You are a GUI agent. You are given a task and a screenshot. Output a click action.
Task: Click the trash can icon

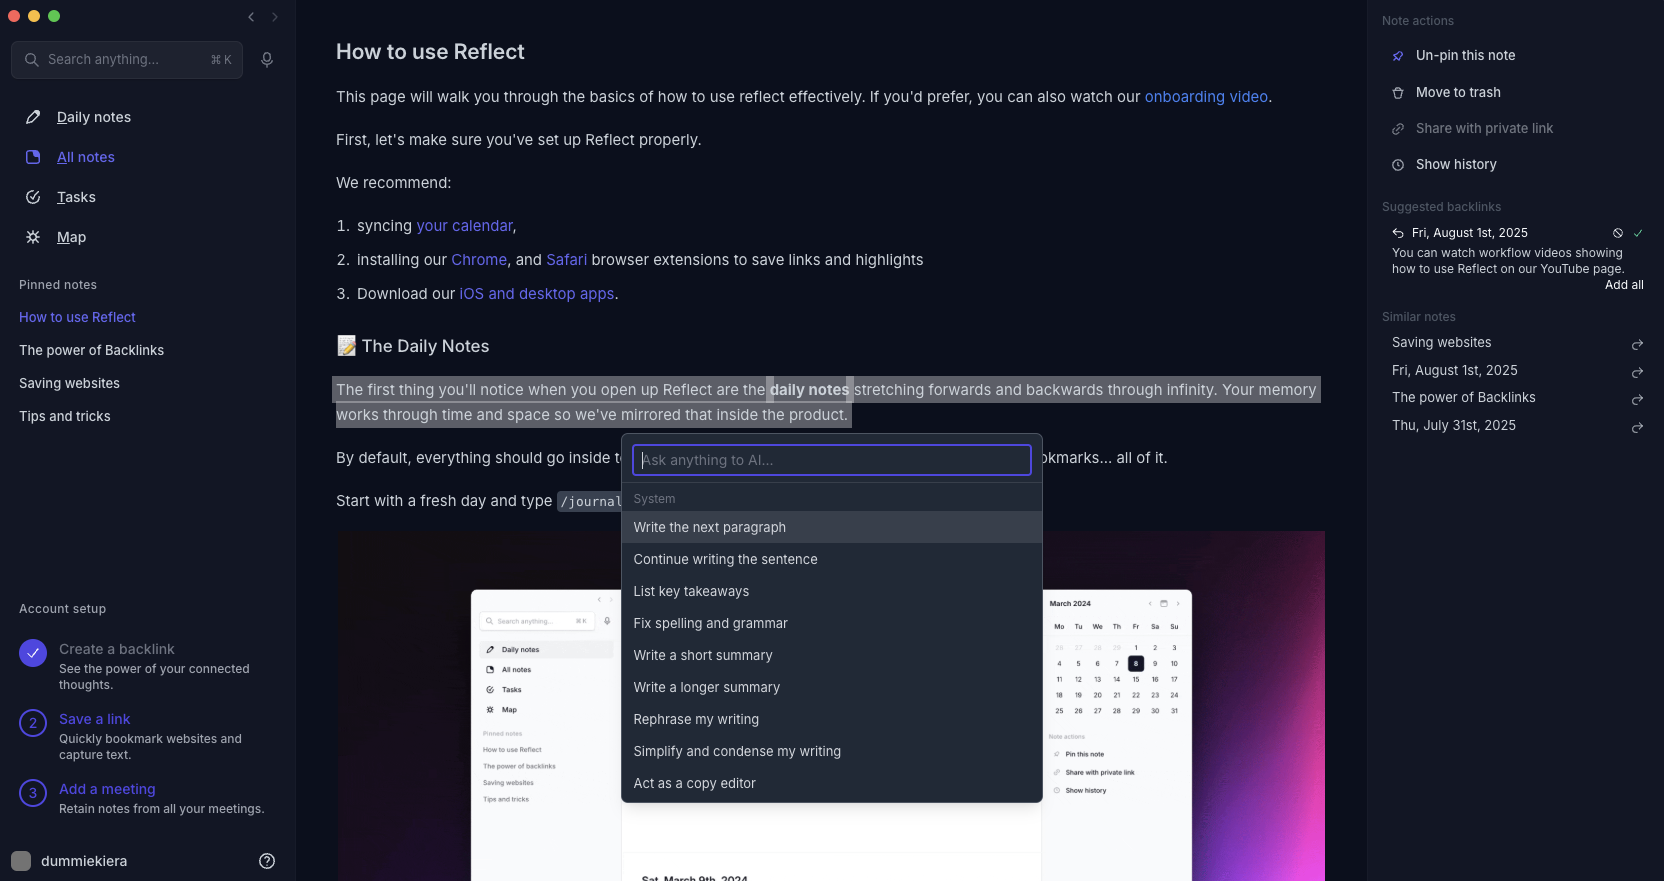(x=1398, y=93)
